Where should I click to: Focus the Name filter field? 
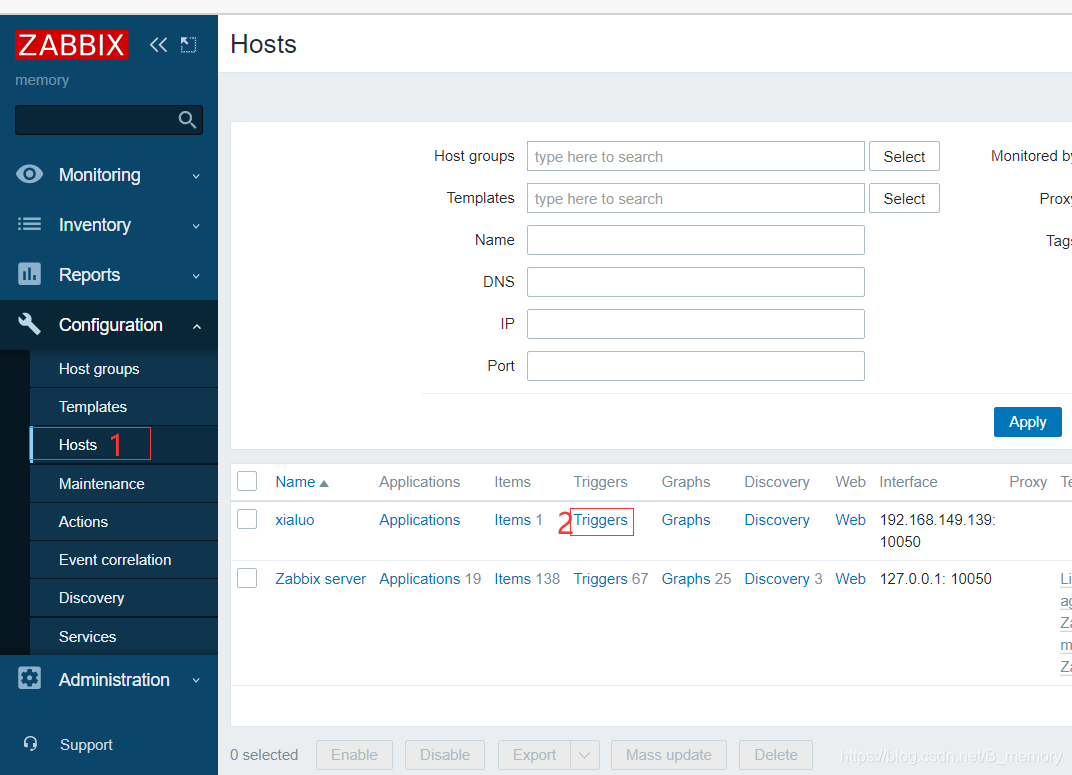695,240
